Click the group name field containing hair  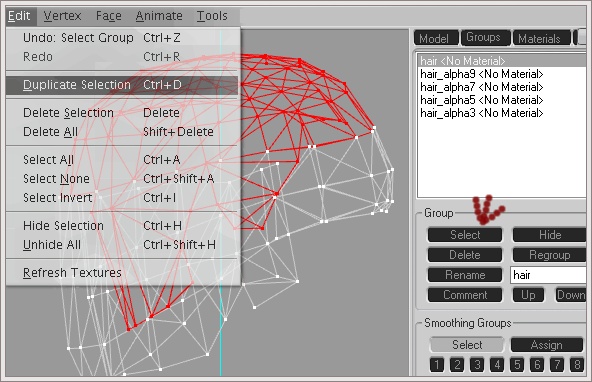tap(548, 275)
